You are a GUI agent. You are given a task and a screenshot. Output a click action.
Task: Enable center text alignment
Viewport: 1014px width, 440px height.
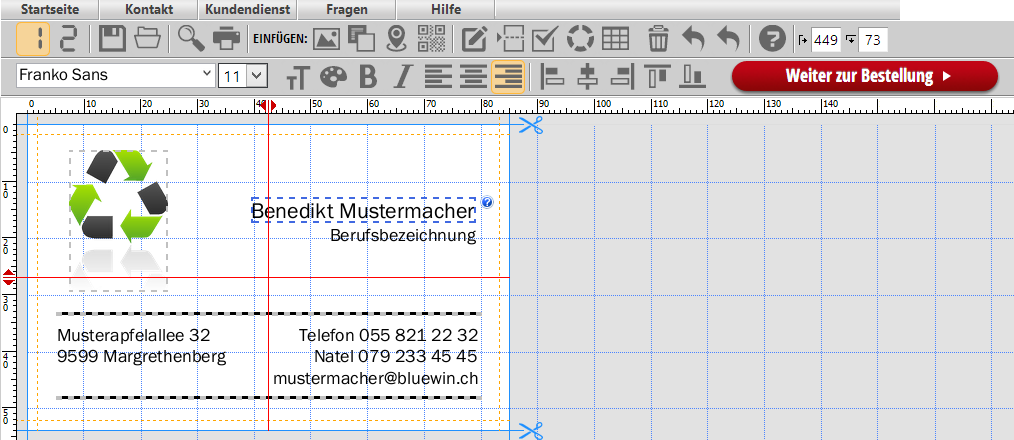(x=473, y=76)
